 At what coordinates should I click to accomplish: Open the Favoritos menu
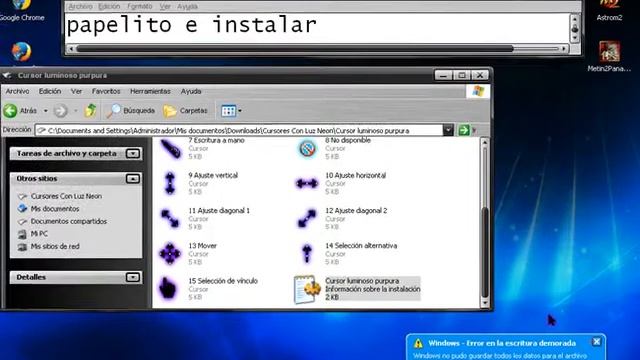(106, 91)
